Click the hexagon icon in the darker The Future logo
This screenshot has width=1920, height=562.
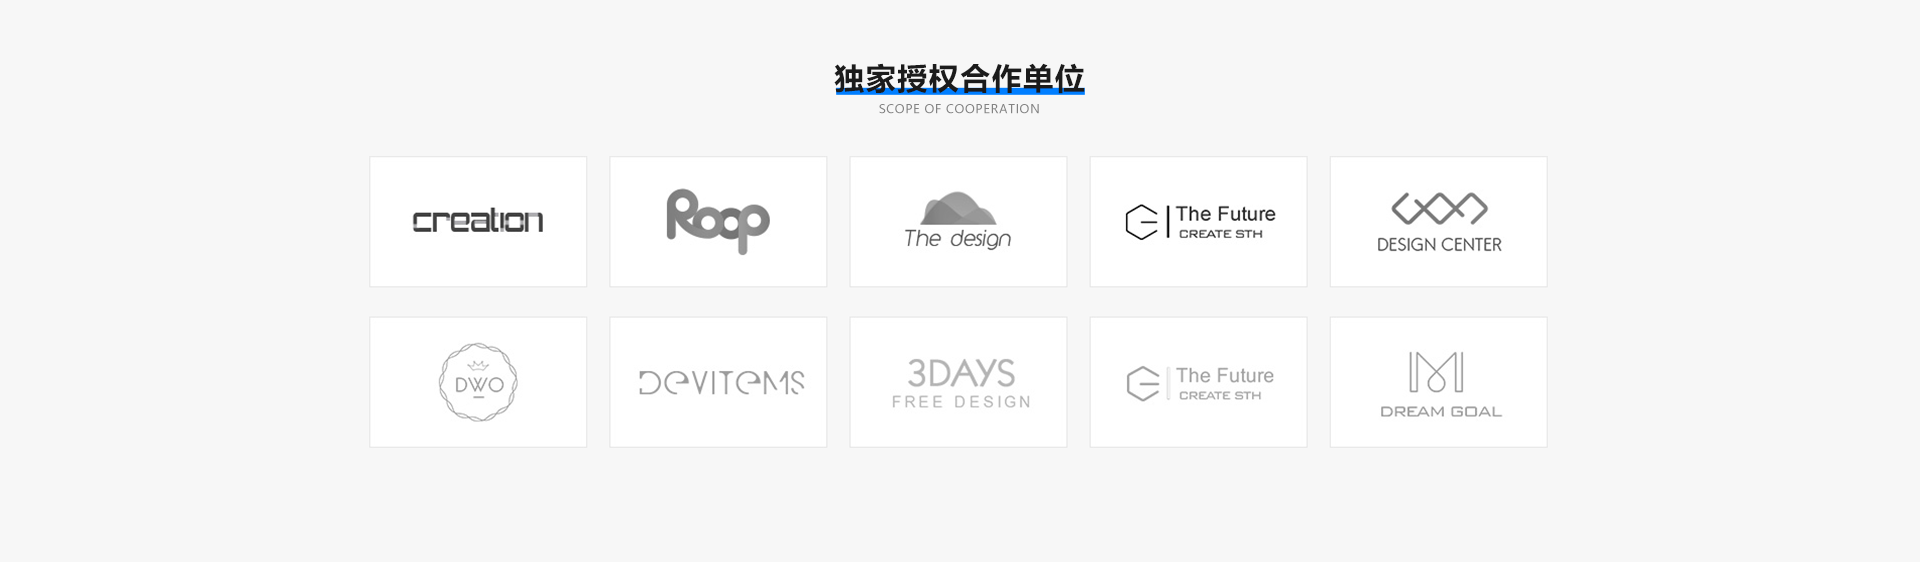(x=1141, y=222)
